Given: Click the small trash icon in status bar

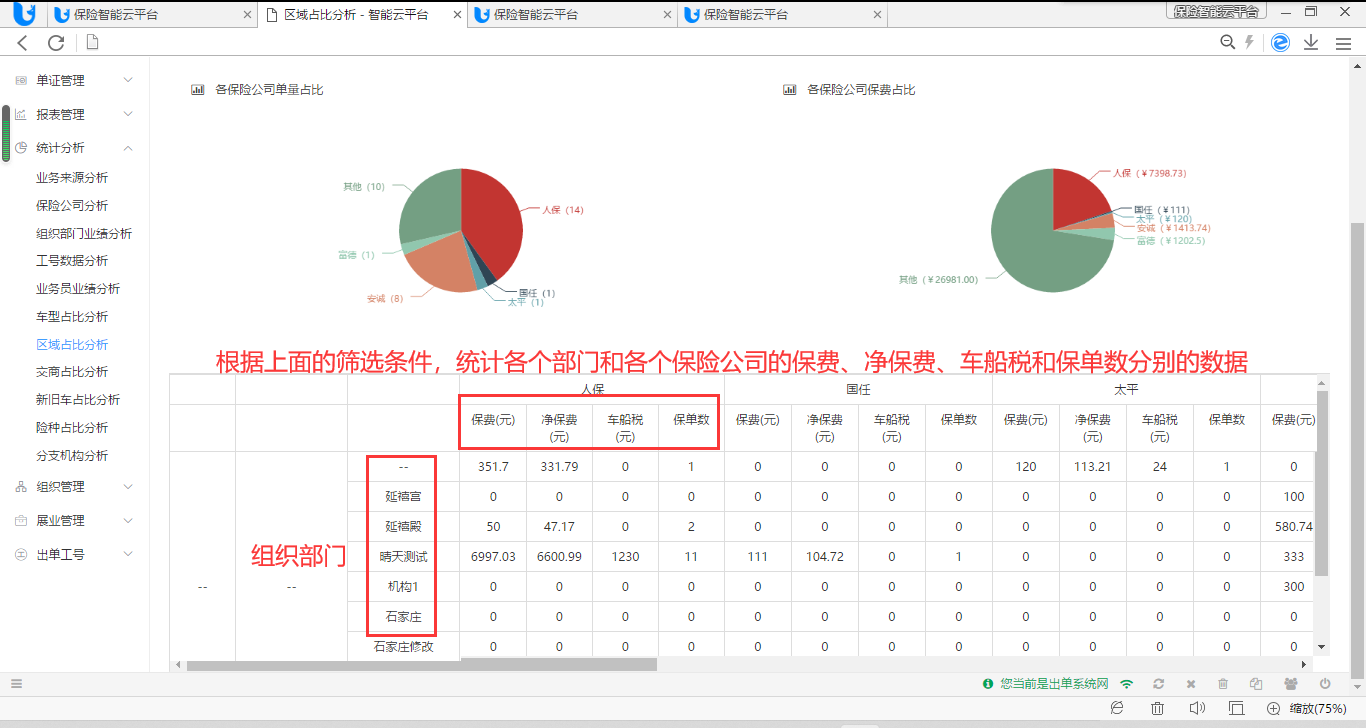Looking at the screenshot, I should pyautogui.click(x=1223, y=684).
